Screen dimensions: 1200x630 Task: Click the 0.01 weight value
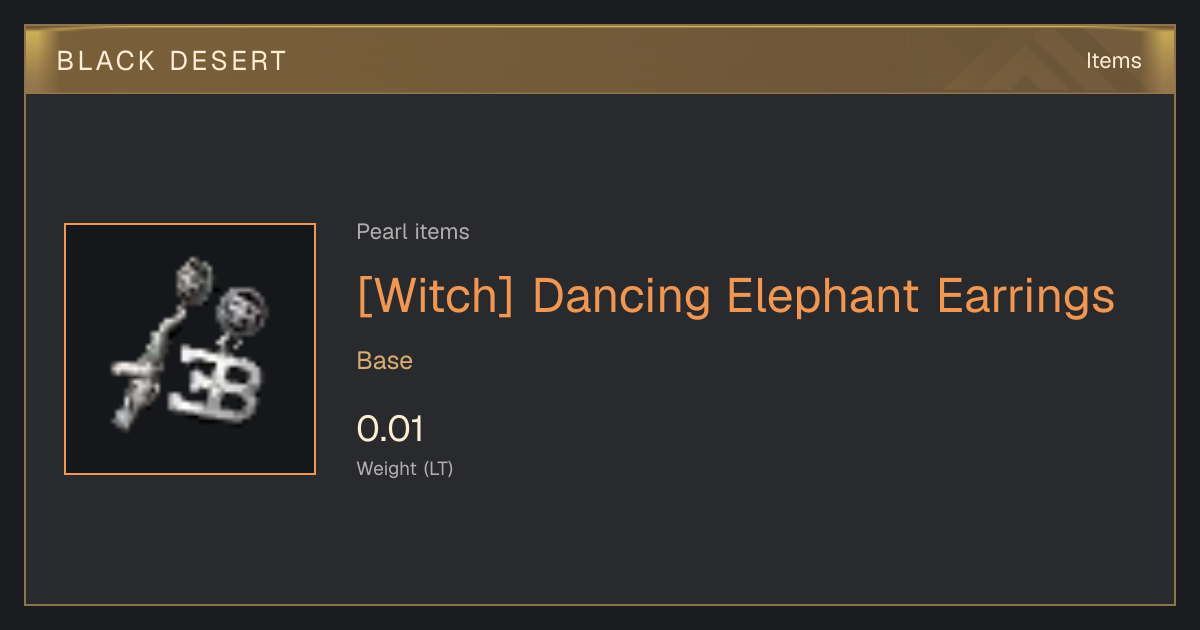click(391, 429)
